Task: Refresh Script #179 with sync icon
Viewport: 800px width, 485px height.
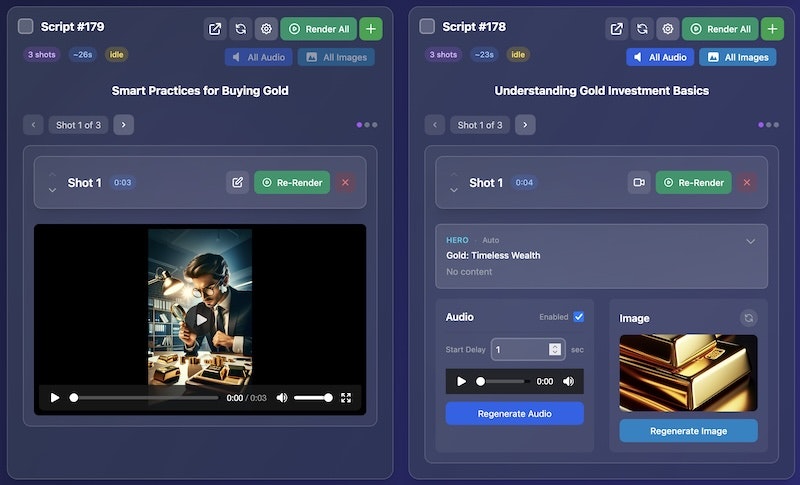Action: [241, 29]
